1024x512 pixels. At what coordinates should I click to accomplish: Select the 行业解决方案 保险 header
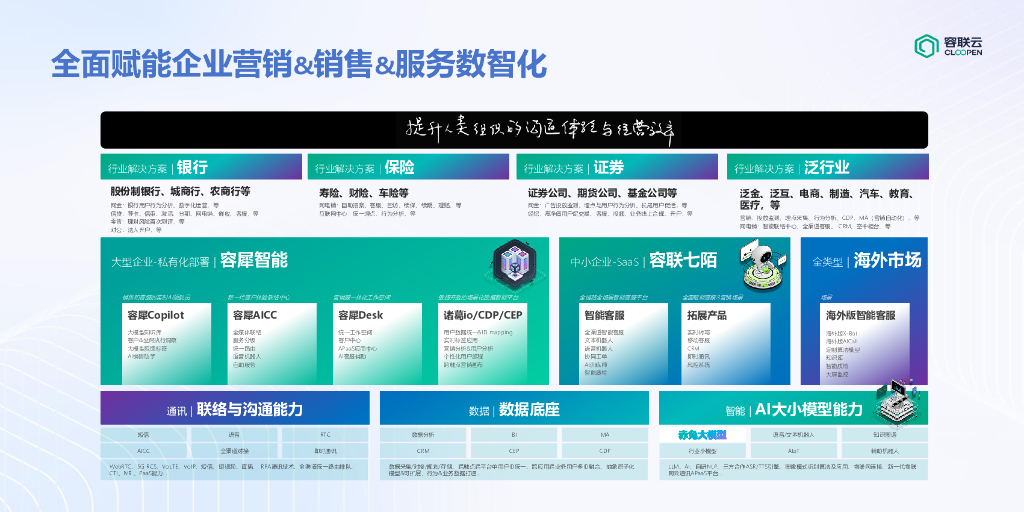408,167
